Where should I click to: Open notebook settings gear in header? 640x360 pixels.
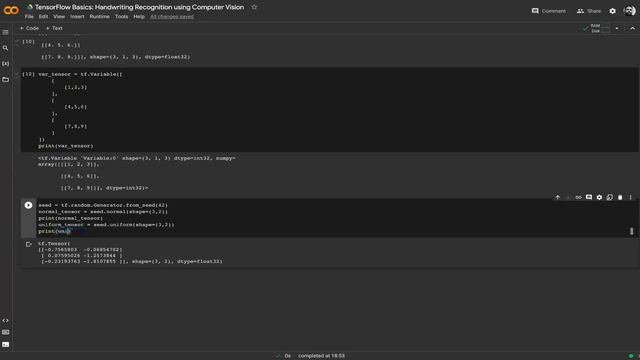(613, 11)
